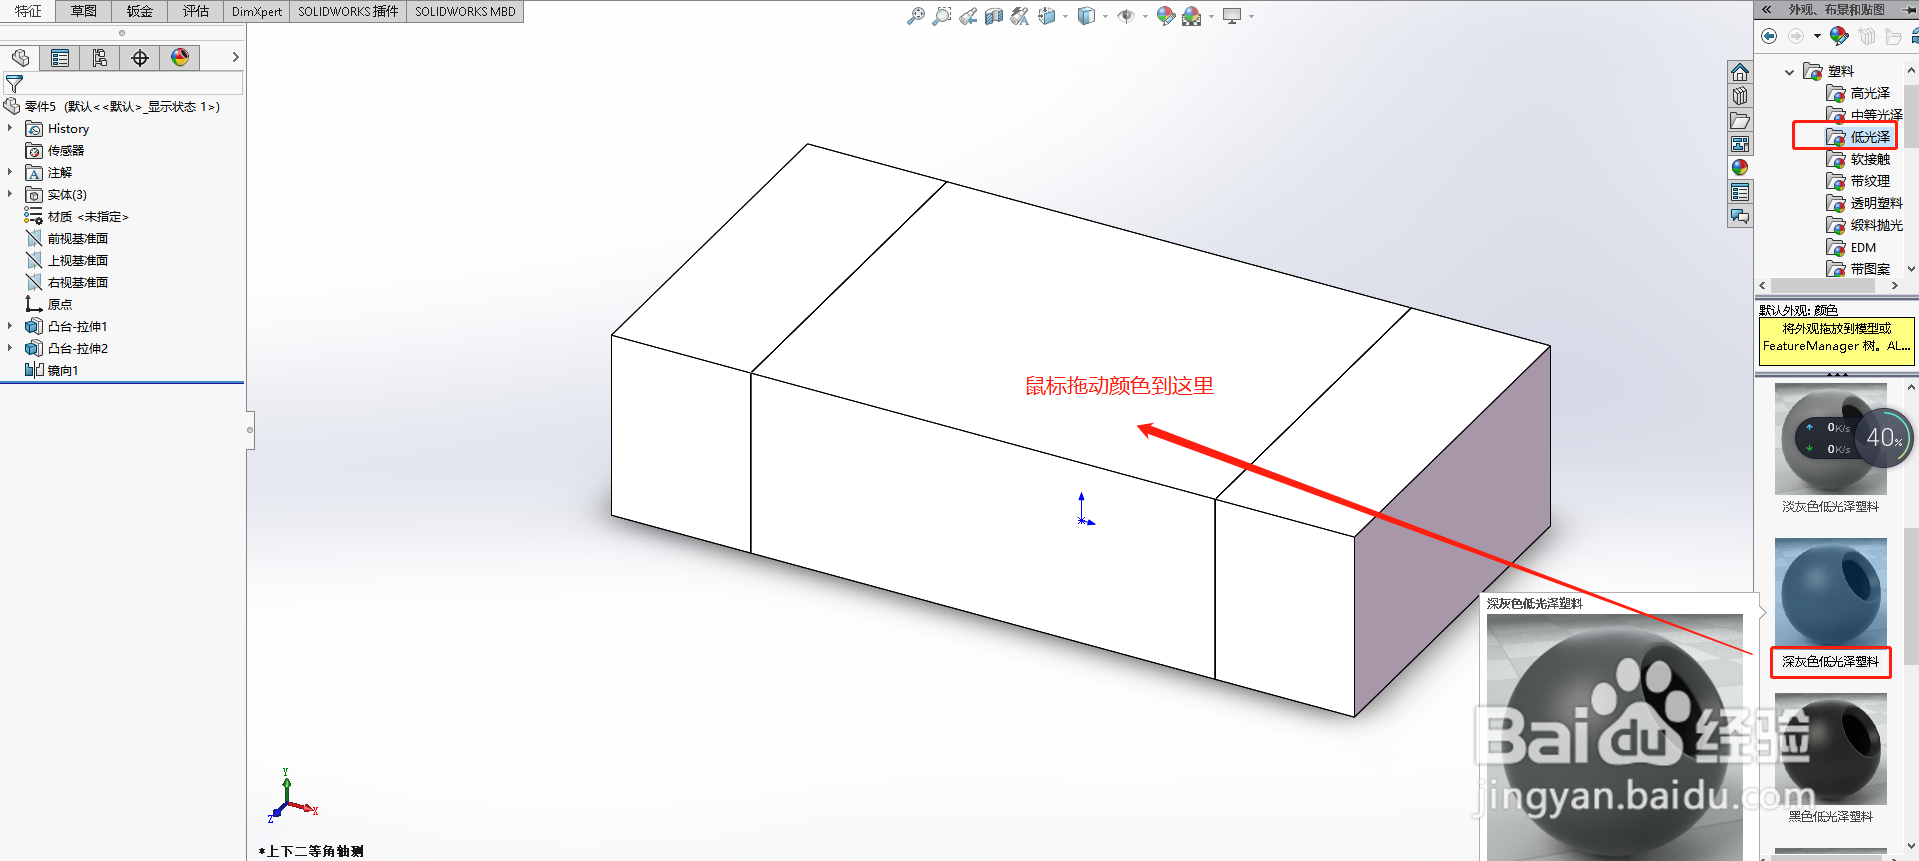Toggle the Section View tool
The width and height of the screenshot is (1919, 861).
click(x=993, y=16)
